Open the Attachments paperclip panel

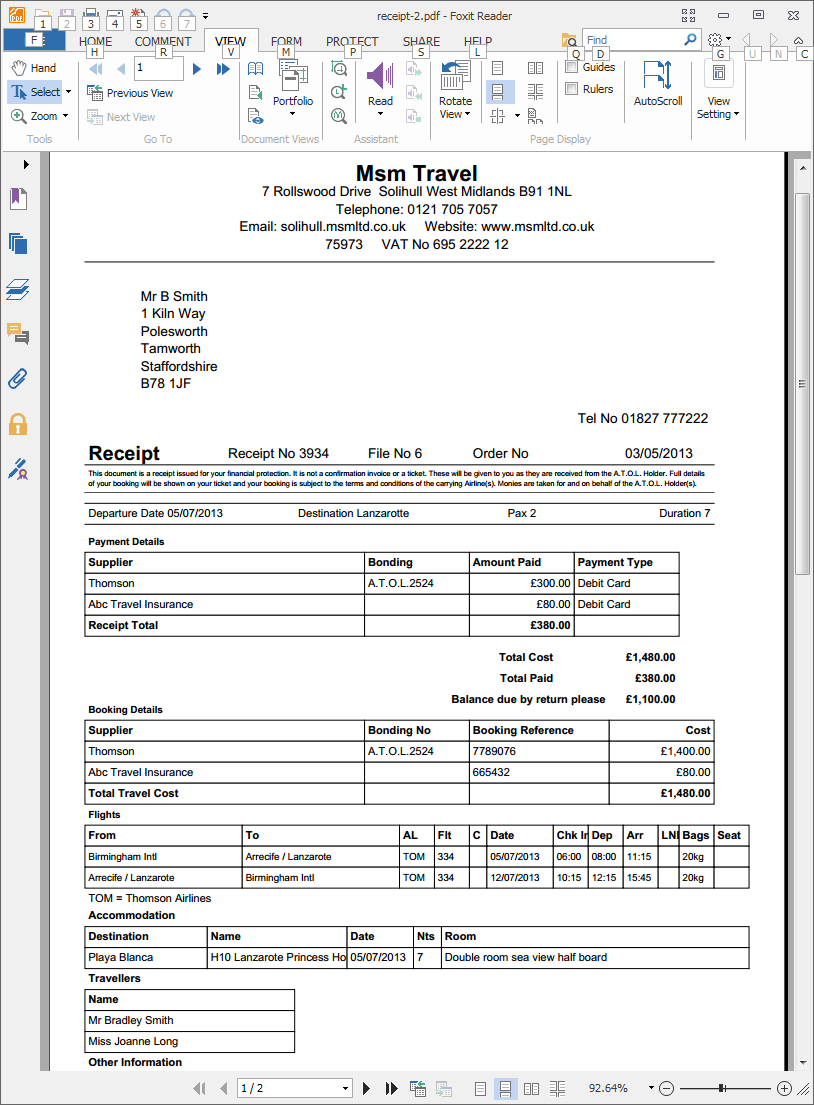[18, 378]
